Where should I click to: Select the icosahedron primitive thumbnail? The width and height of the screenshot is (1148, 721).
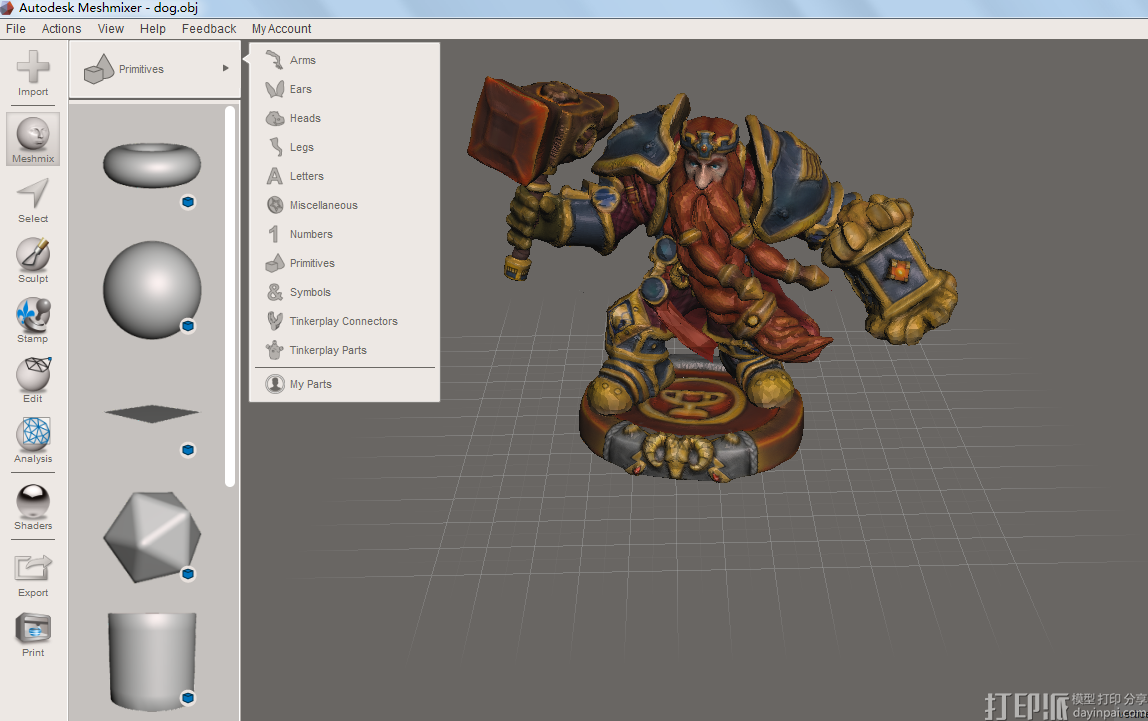point(152,537)
